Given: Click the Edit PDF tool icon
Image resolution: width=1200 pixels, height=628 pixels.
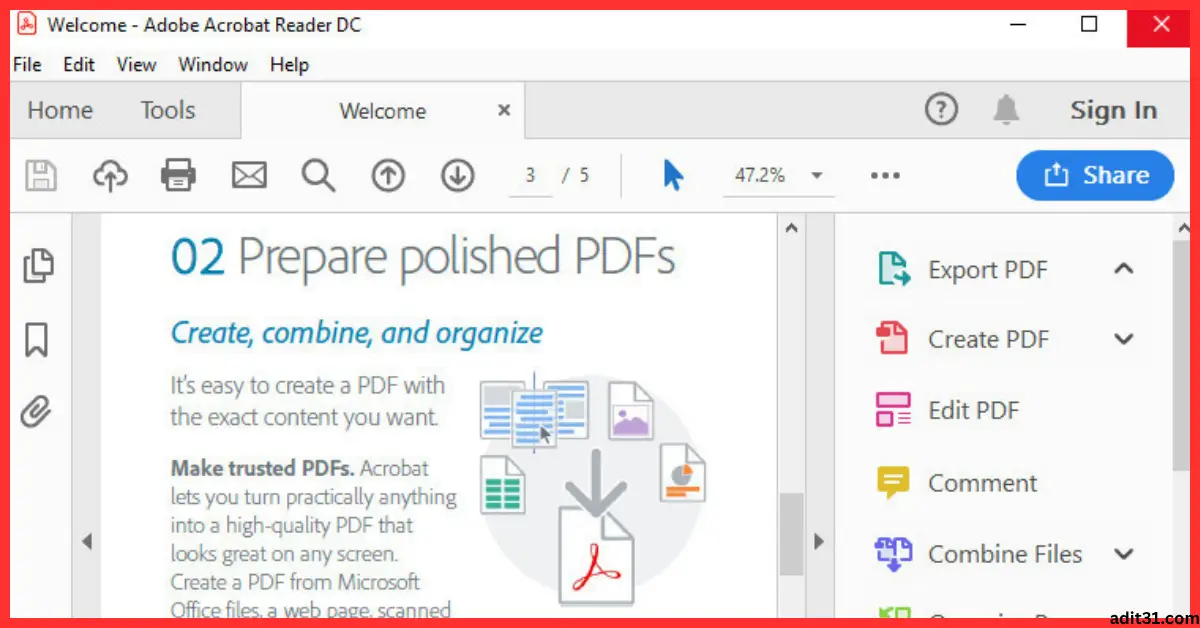Looking at the screenshot, I should 893,410.
